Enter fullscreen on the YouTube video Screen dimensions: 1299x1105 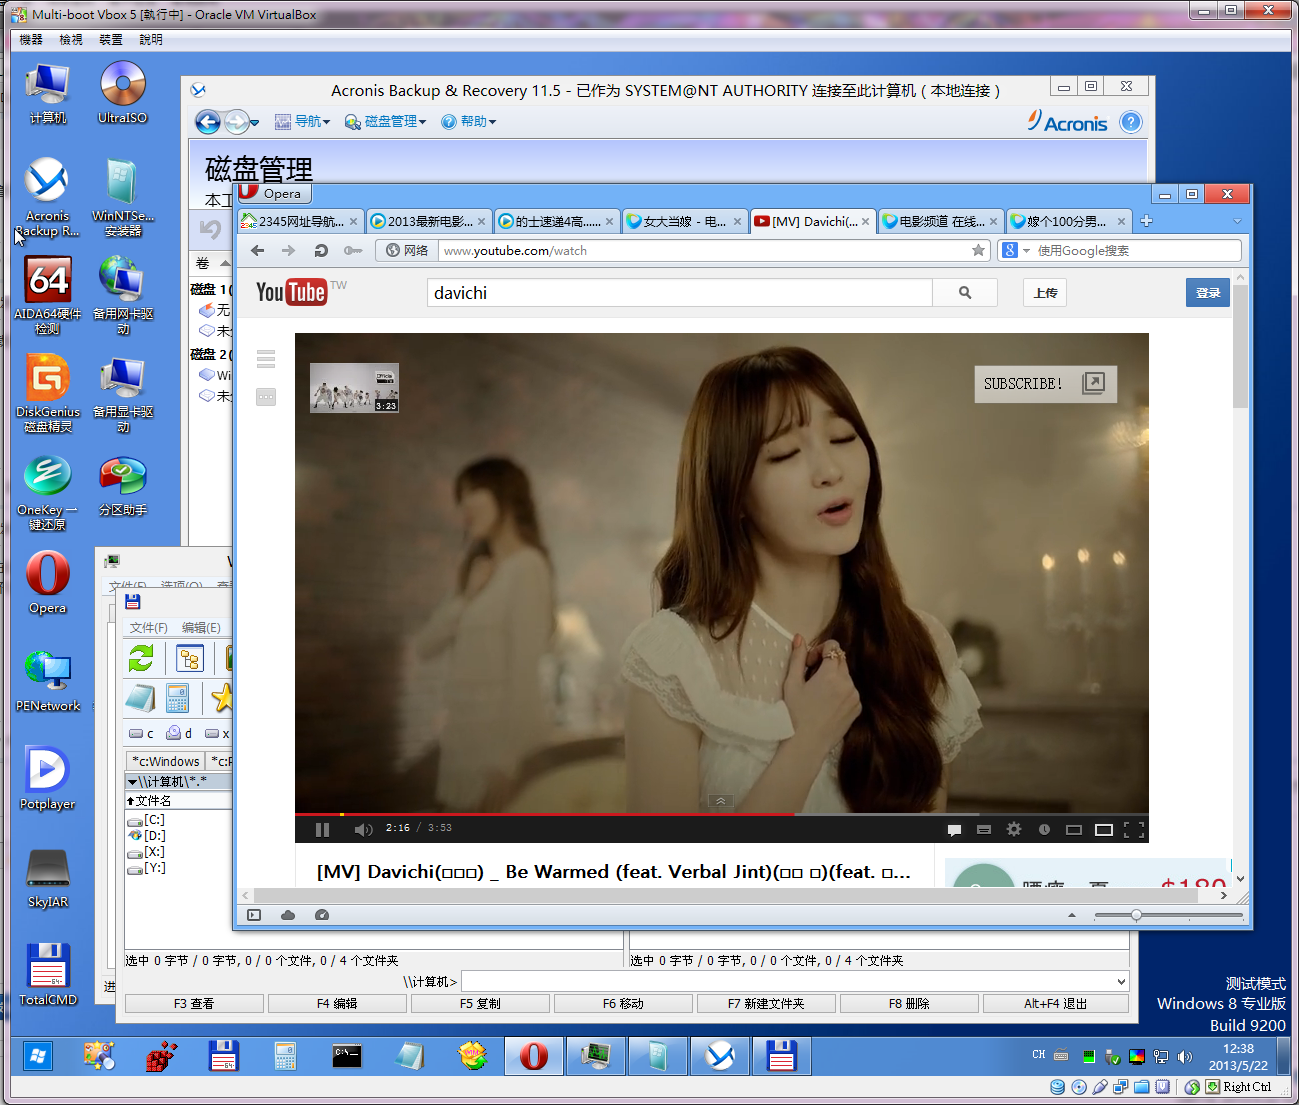[1134, 829]
